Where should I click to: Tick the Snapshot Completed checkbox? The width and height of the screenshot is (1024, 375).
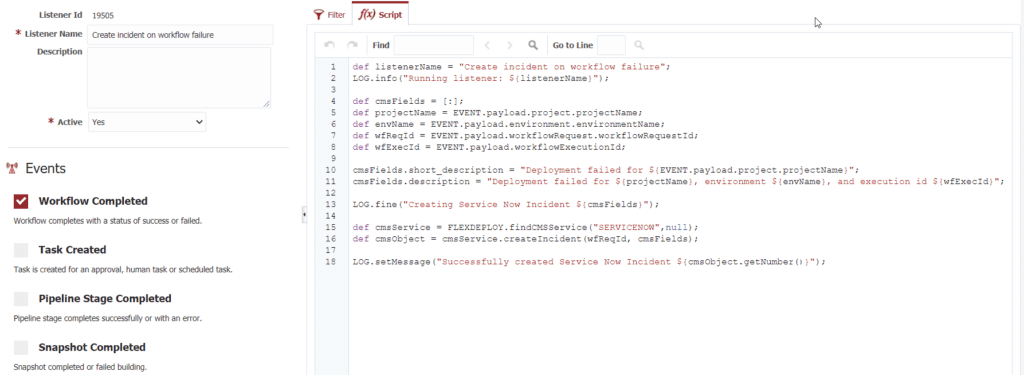pyautogui.click(x=21, y=347)
